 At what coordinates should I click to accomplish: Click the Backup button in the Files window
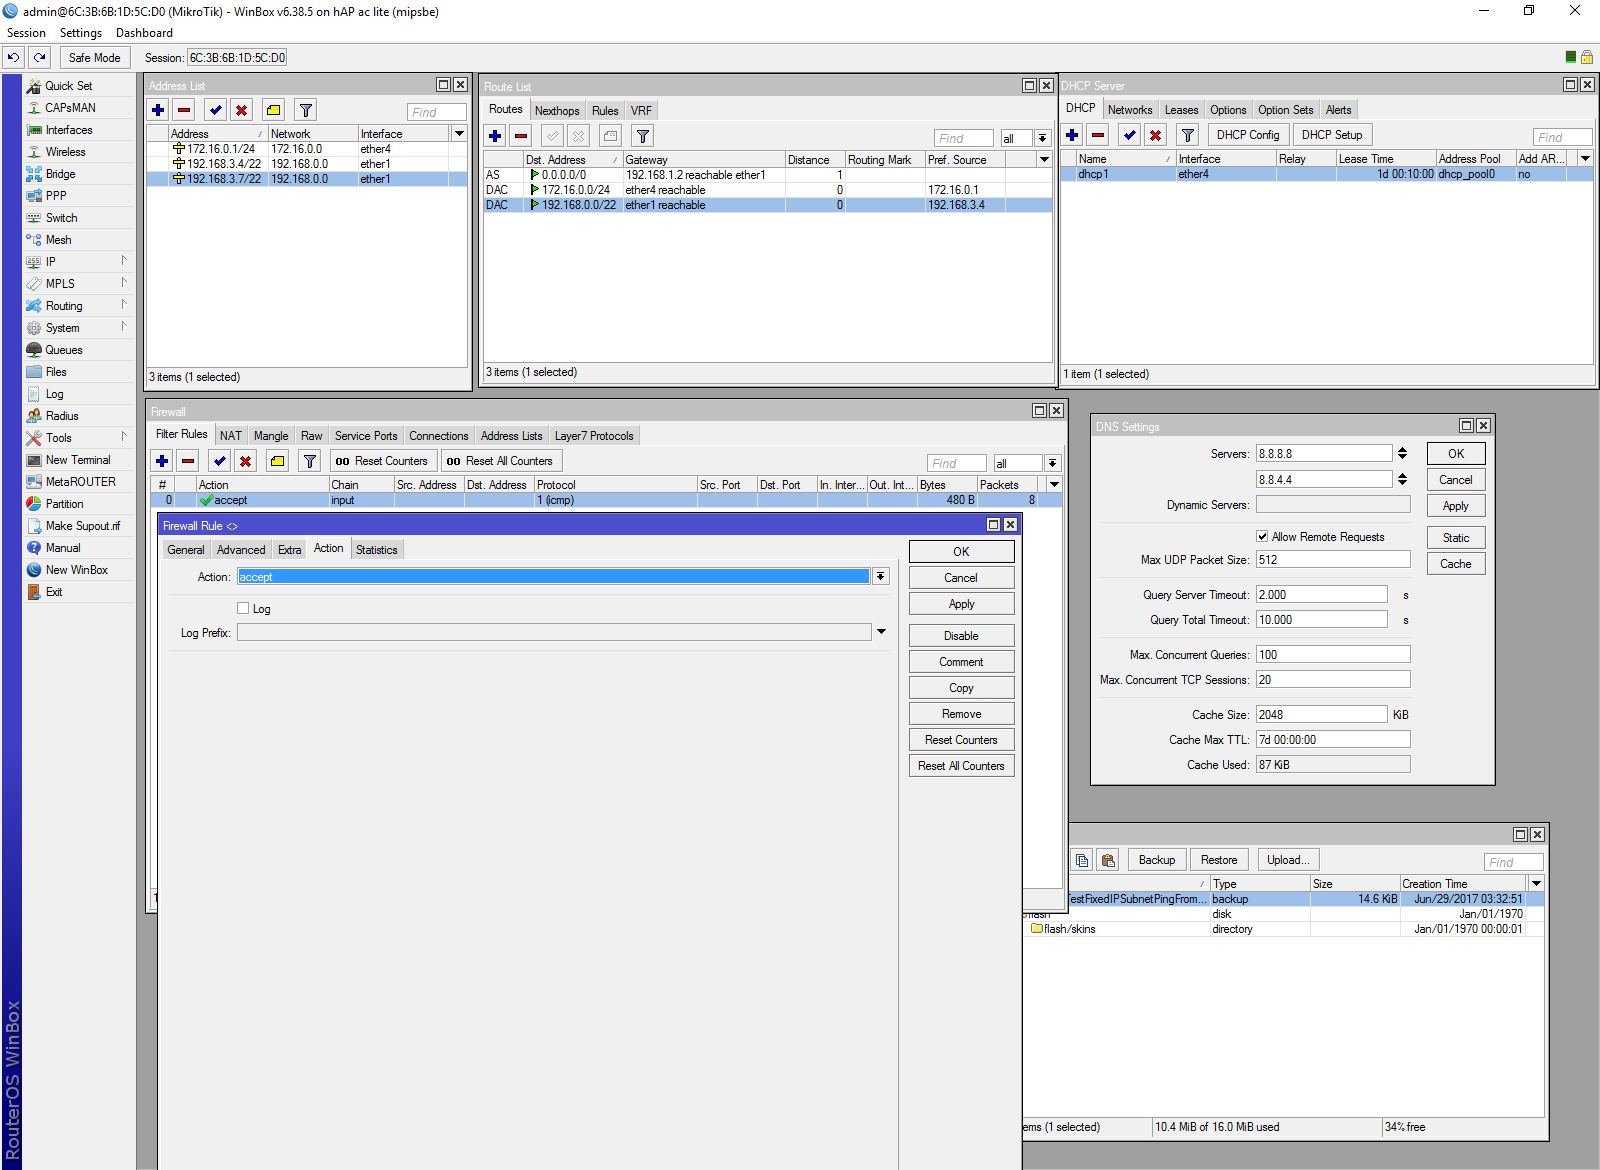tap(1157, 860)
